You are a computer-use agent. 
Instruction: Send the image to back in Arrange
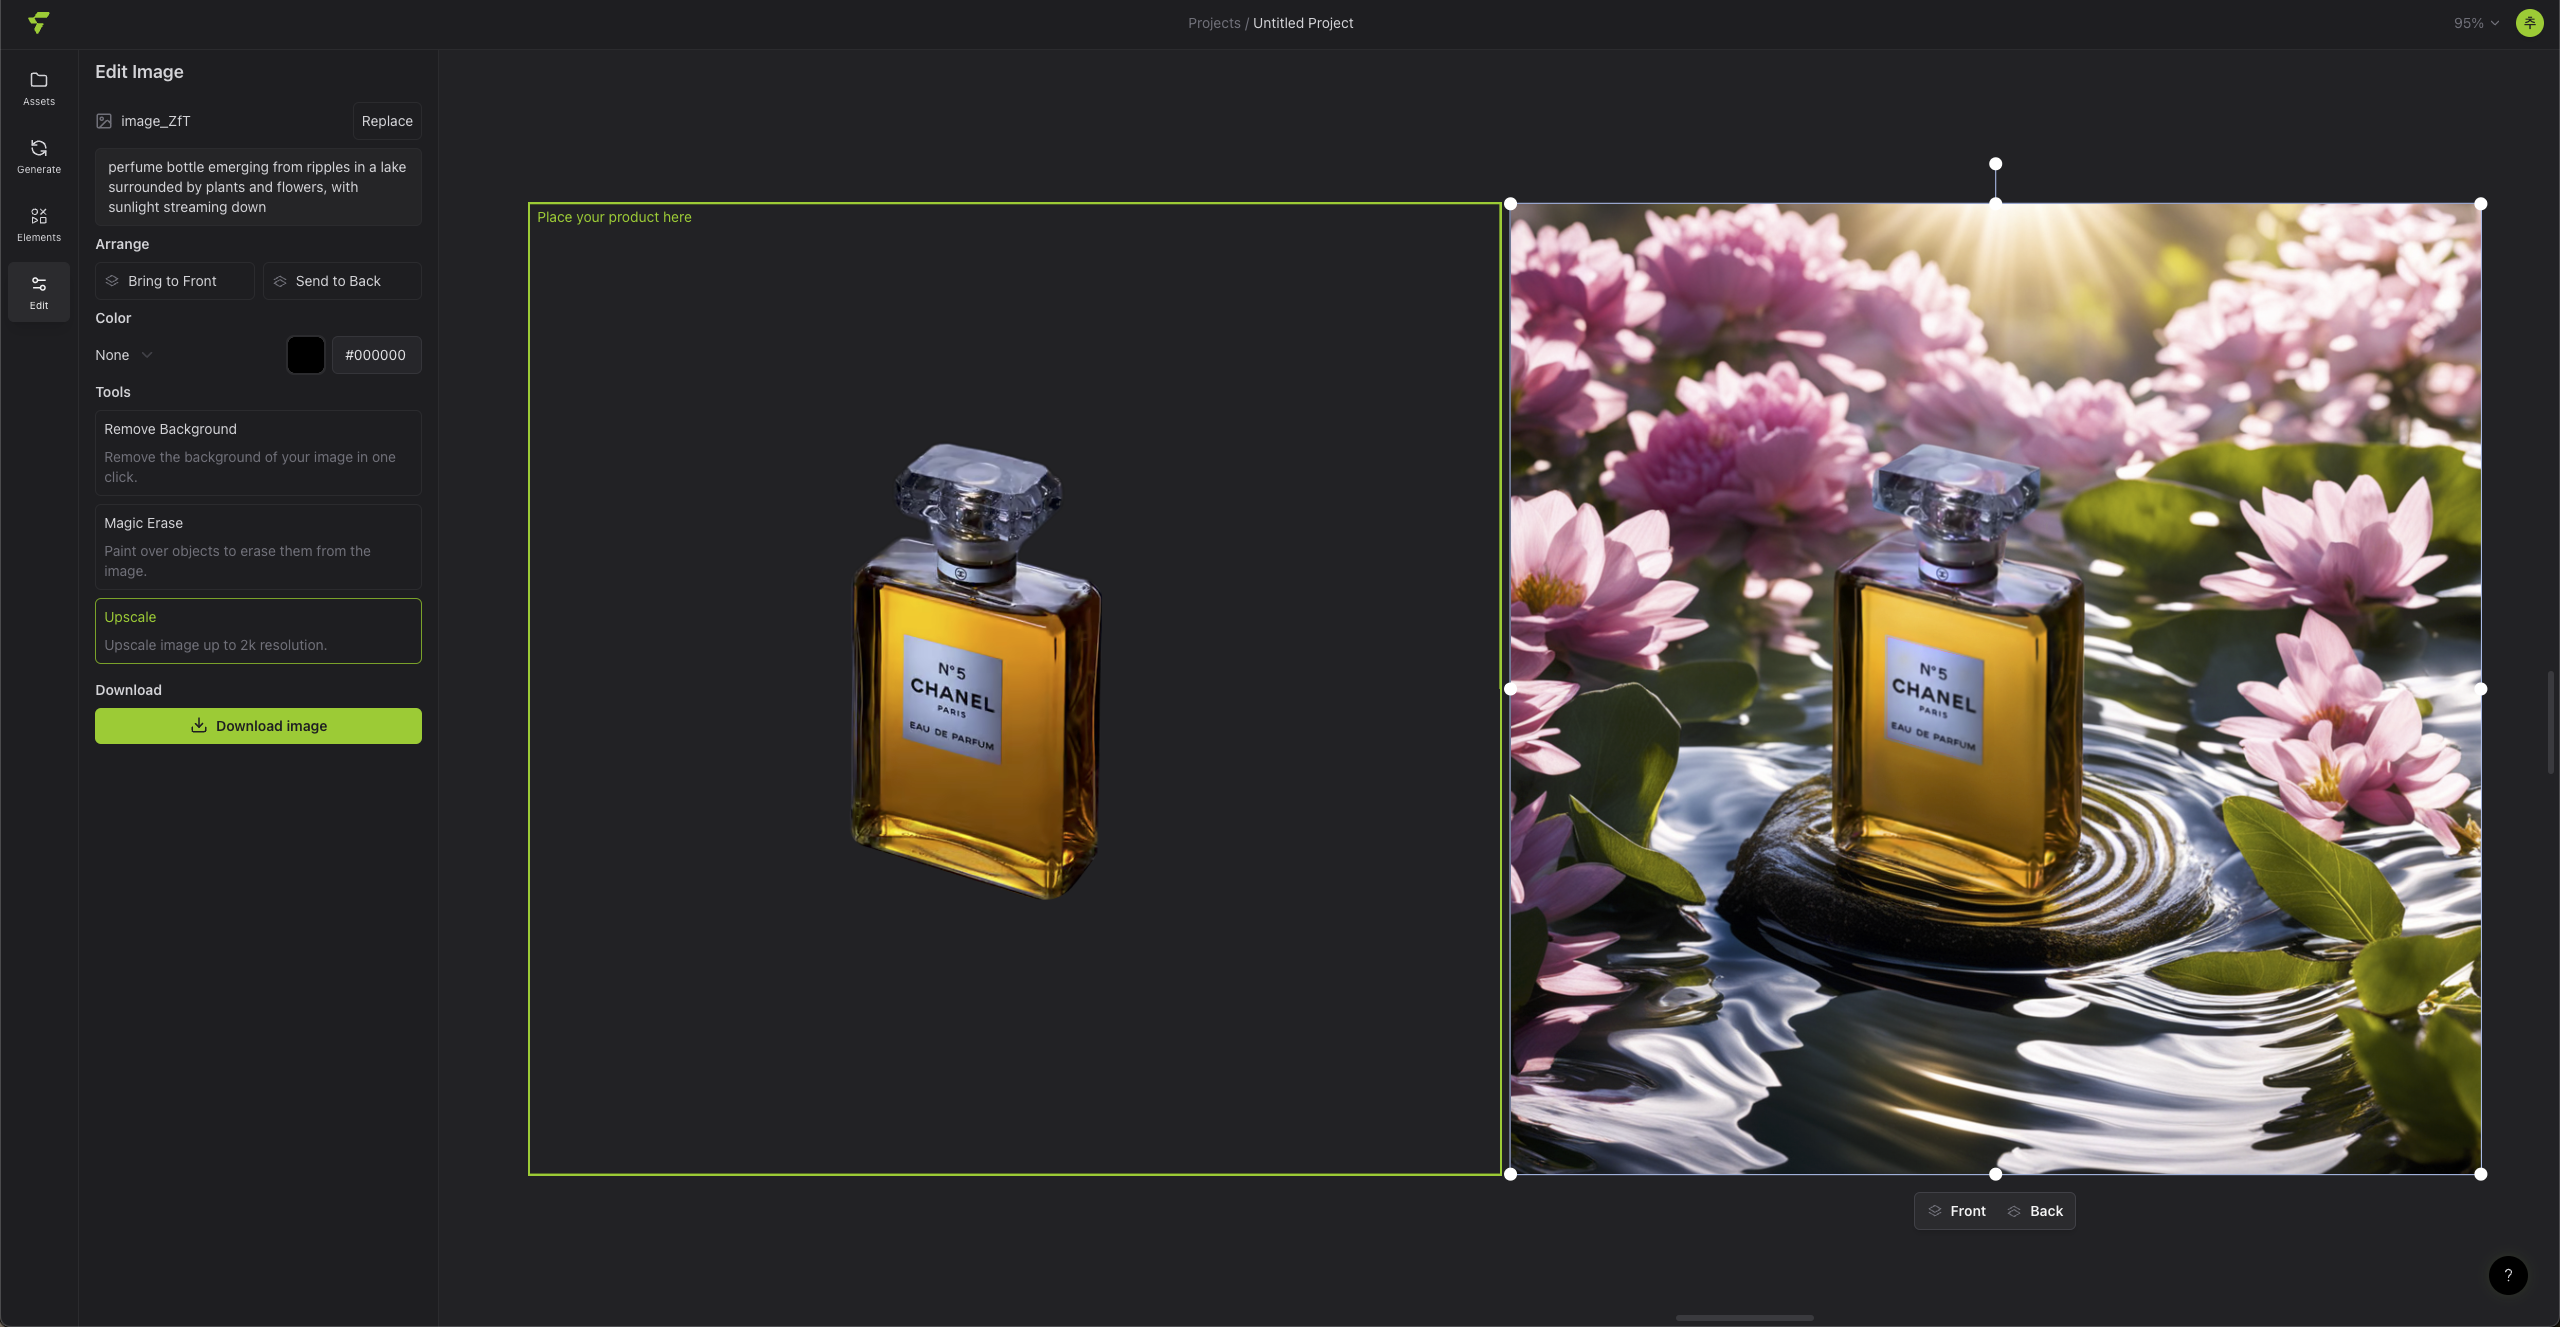[342, 281]
